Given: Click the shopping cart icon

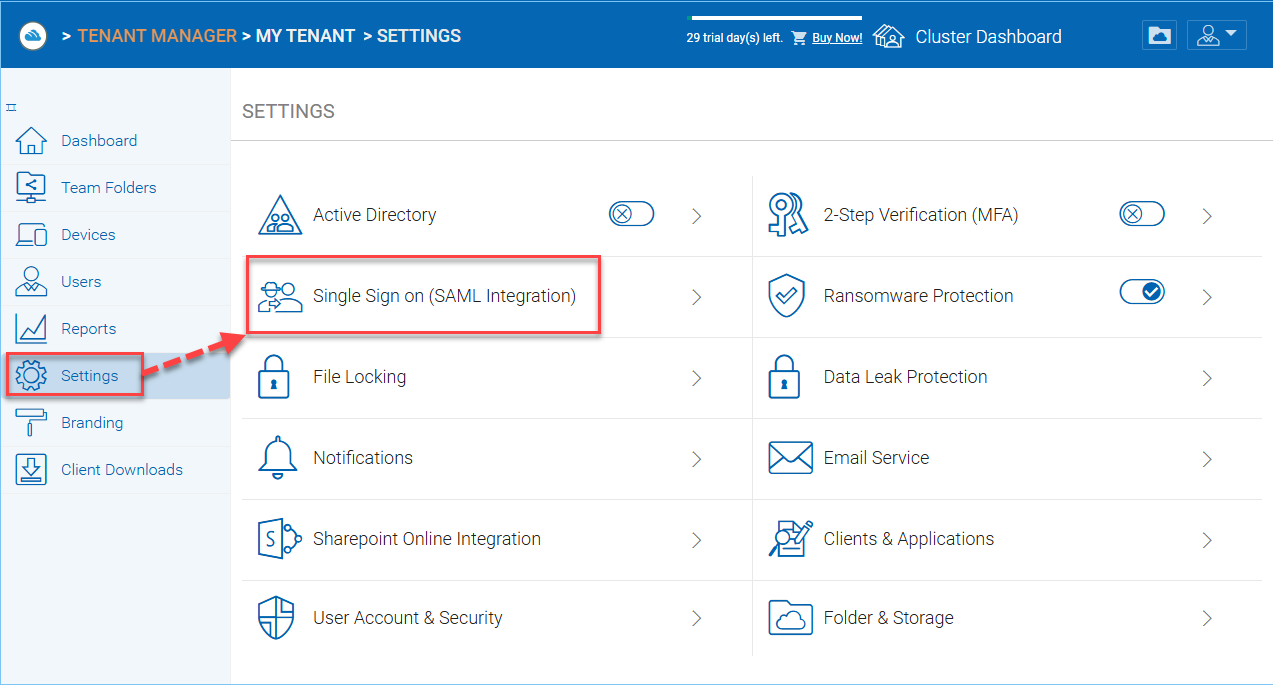Looking at the screenshot, I should point(799,38).
